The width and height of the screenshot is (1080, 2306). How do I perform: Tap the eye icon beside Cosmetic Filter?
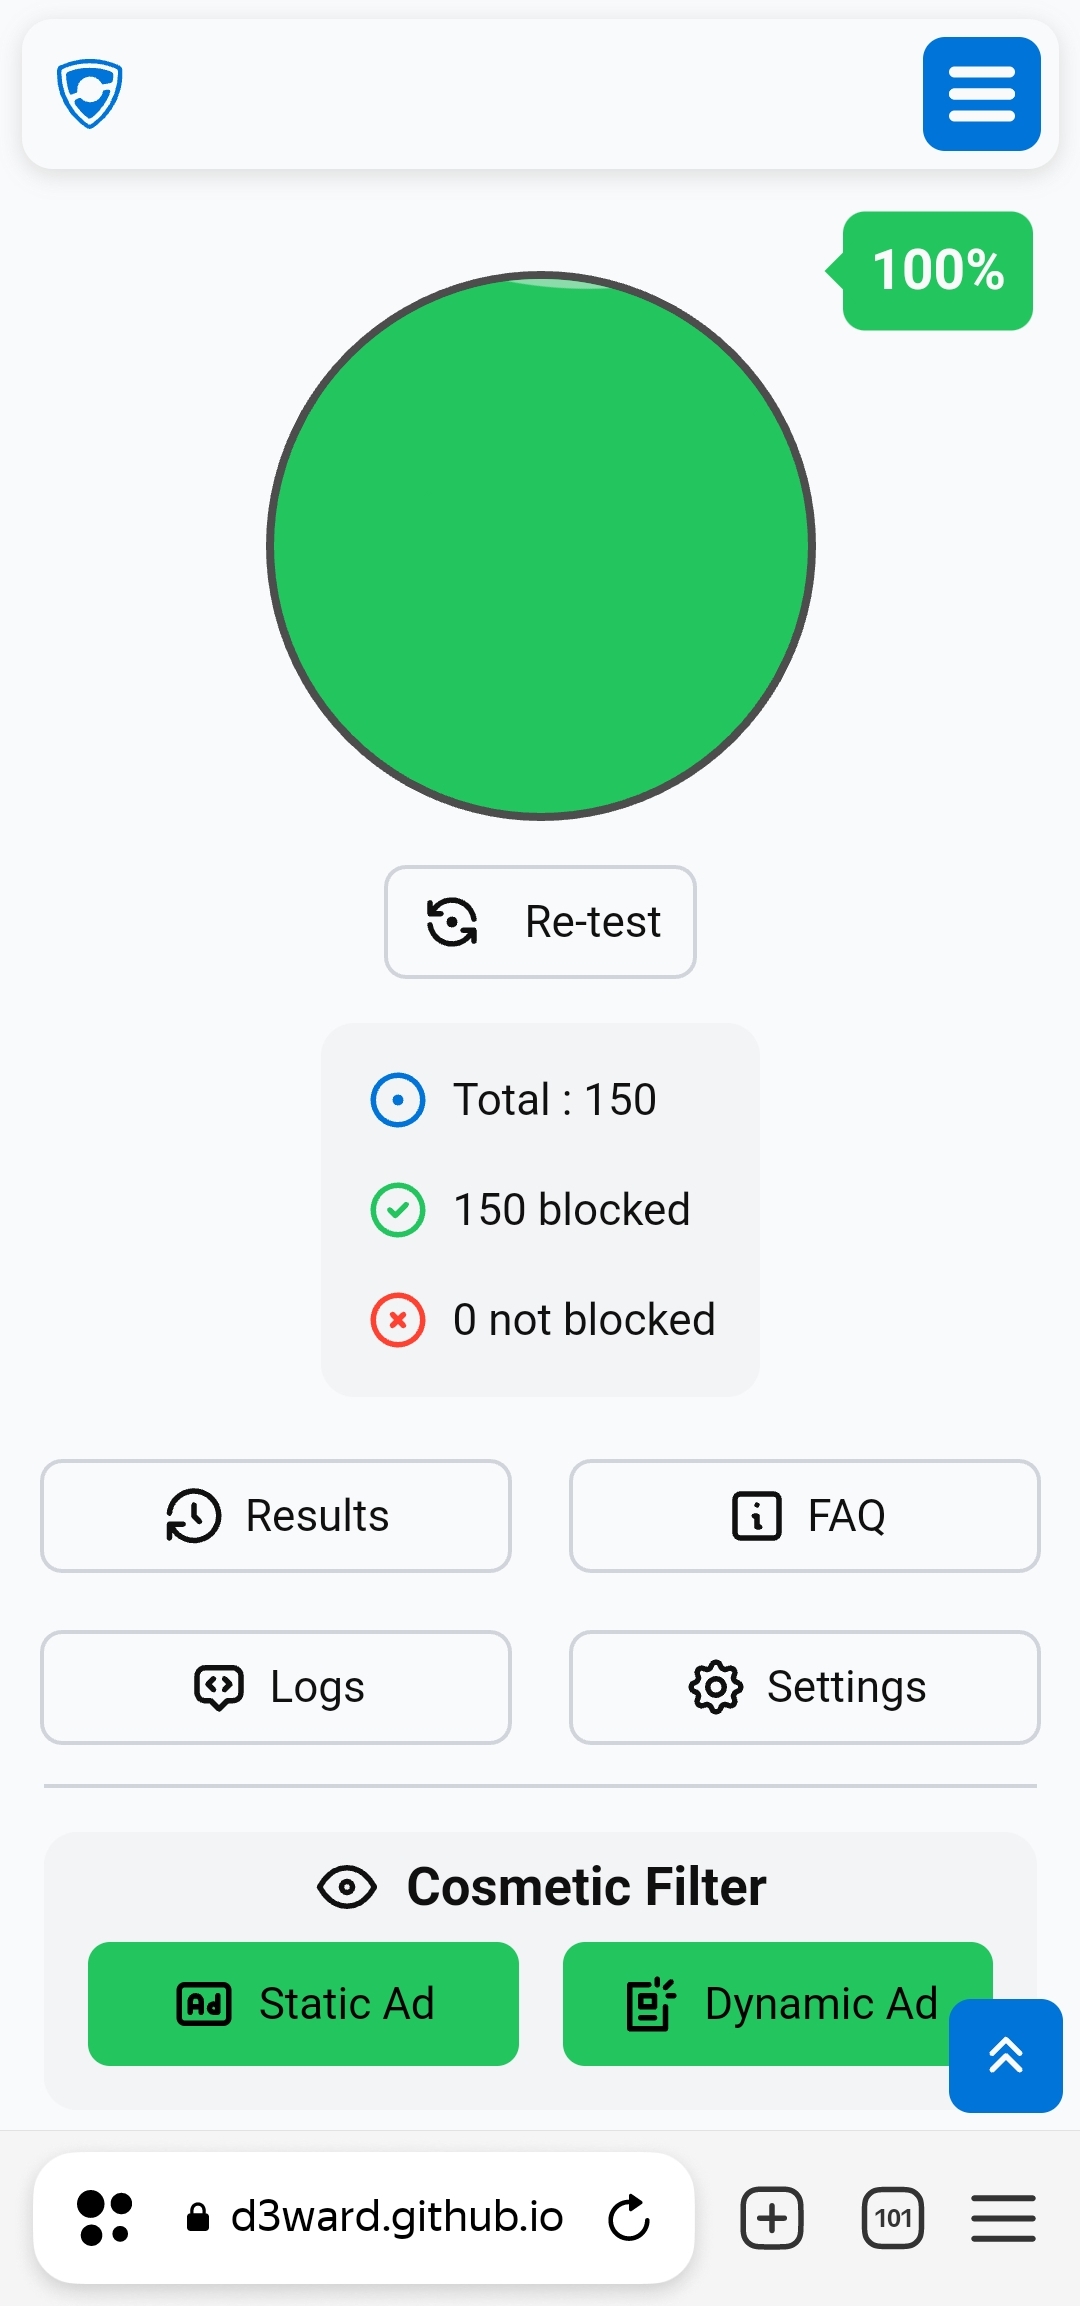(347, 1887)
